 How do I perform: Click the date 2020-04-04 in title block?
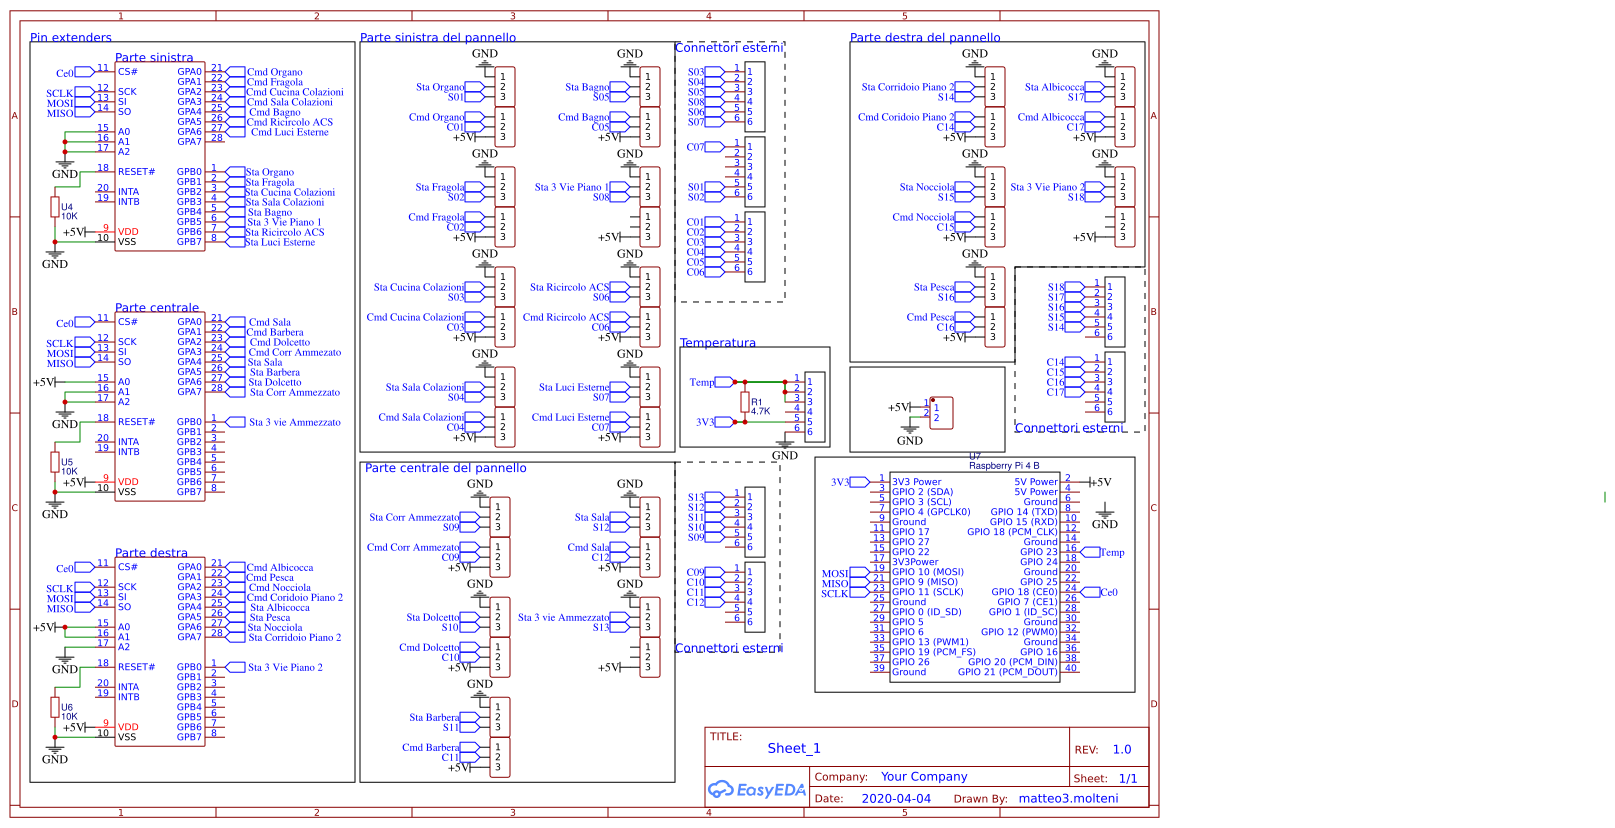point(896,799)
